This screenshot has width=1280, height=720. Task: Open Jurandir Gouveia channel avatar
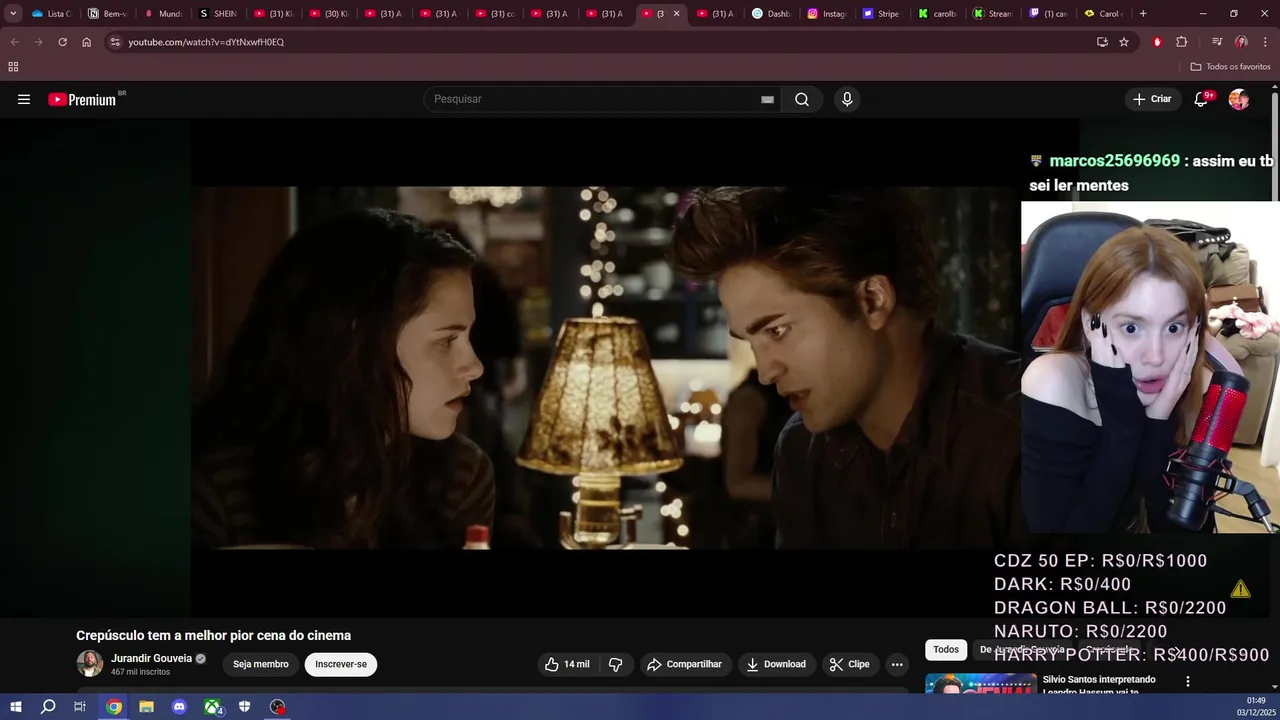(90, 664)
